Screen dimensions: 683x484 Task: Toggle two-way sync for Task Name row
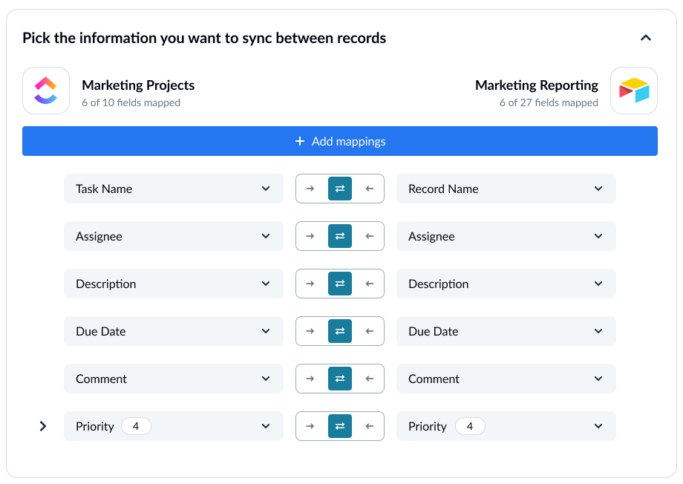coord(340,189)
